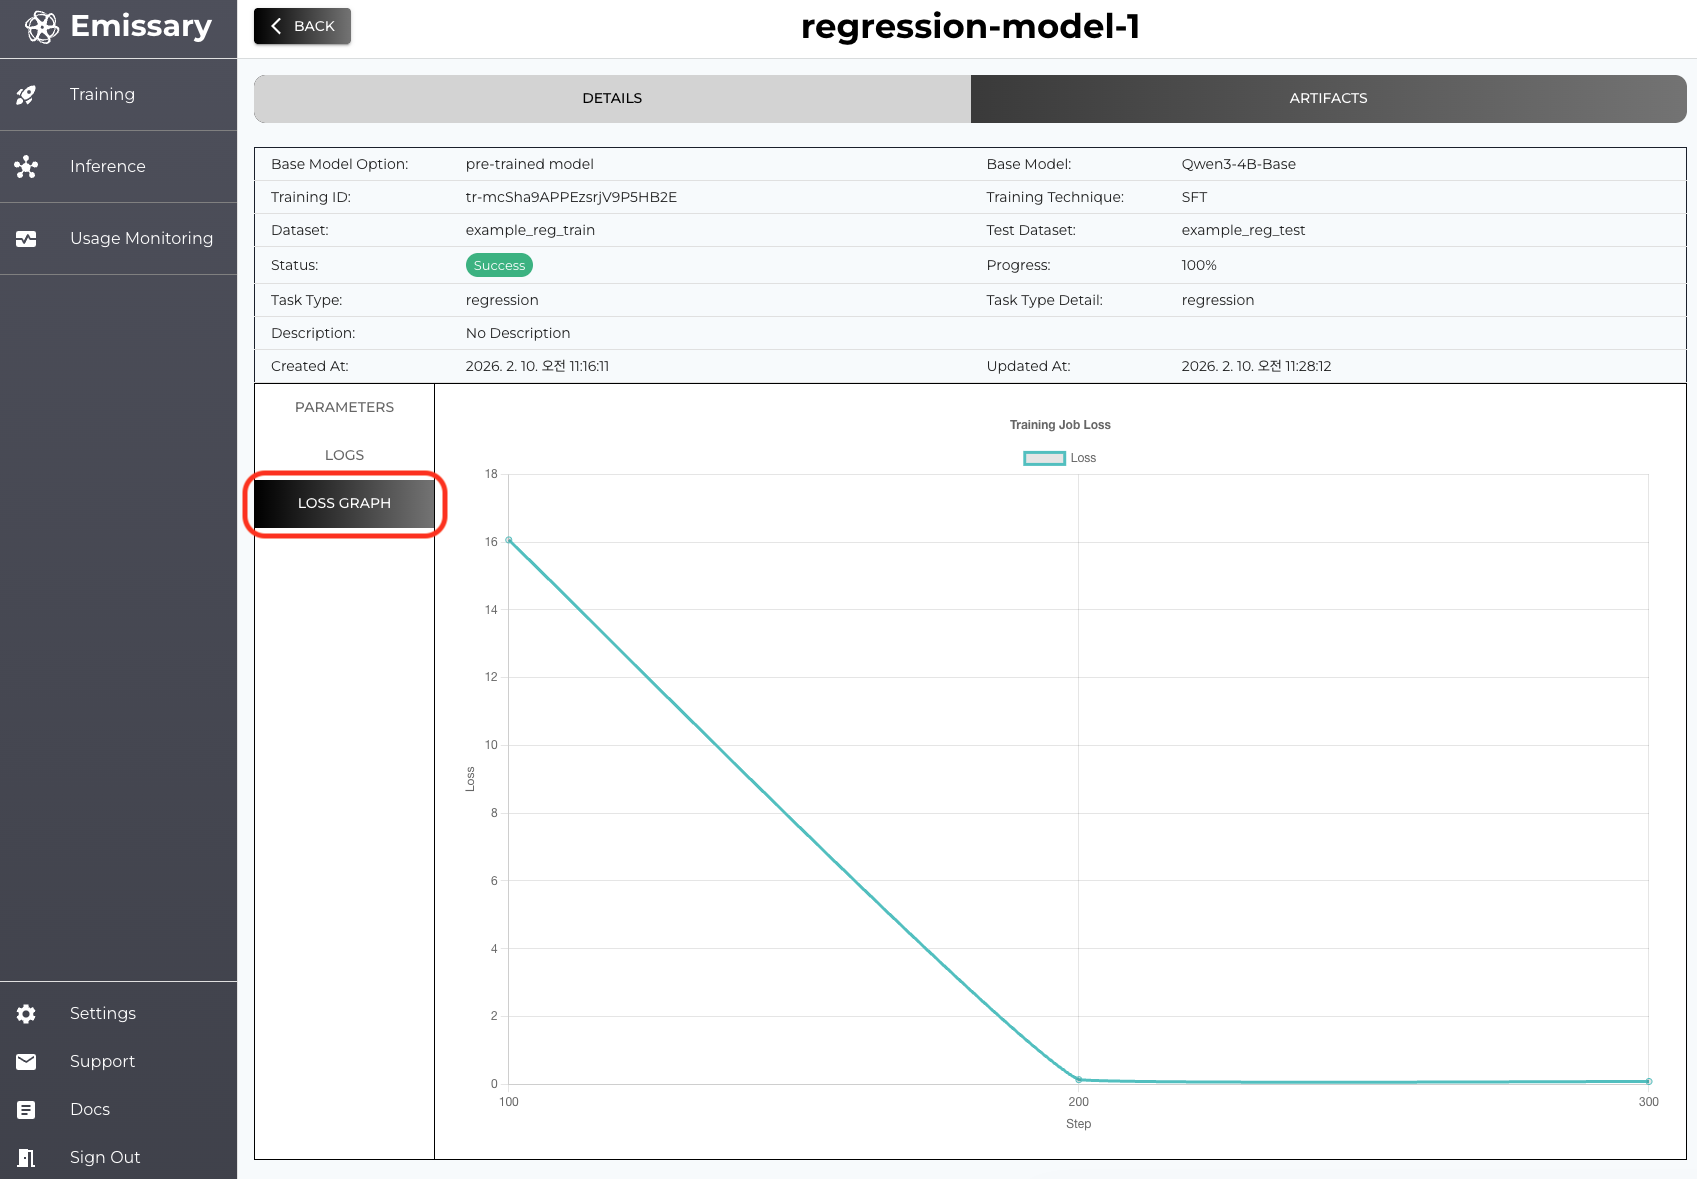
Task: Click the Sign Out door icon
Action: pos(26,1158)
